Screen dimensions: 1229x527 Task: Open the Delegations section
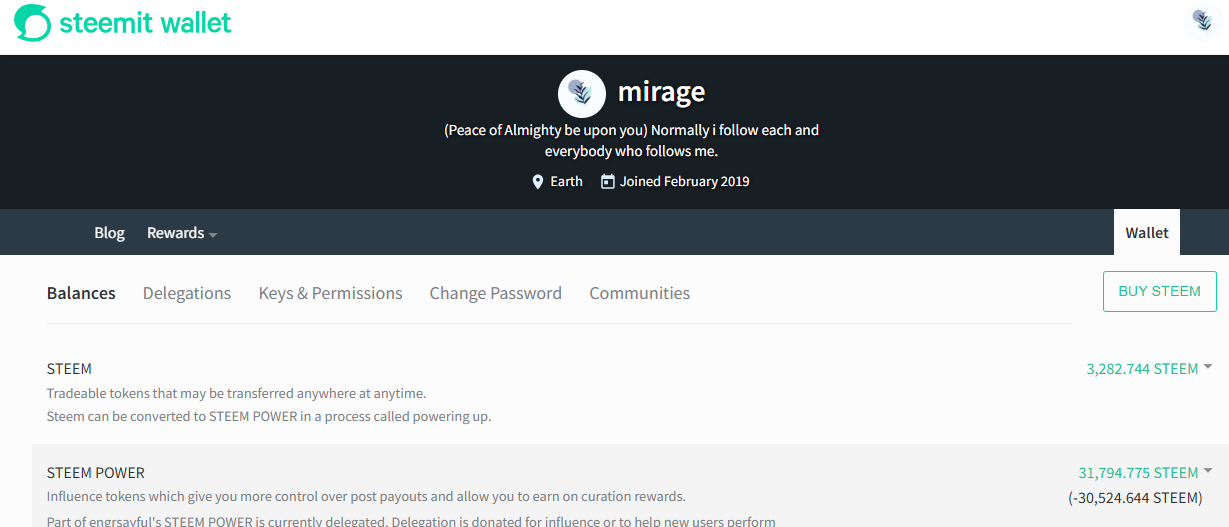pos(187,293)
